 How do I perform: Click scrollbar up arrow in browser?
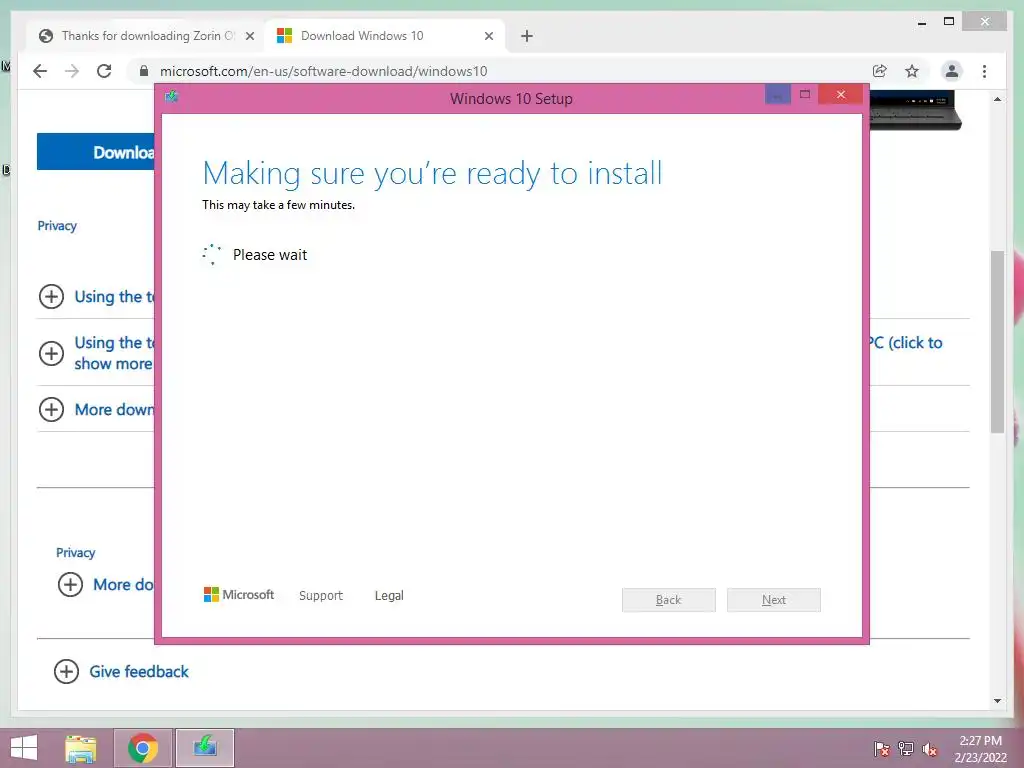click(x=997, y=99)
